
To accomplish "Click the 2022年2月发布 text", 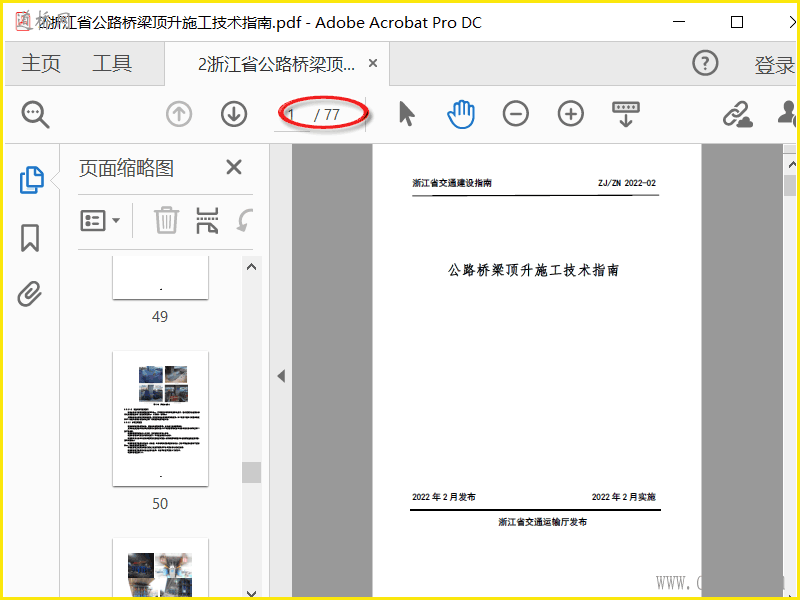I will 444,497.
